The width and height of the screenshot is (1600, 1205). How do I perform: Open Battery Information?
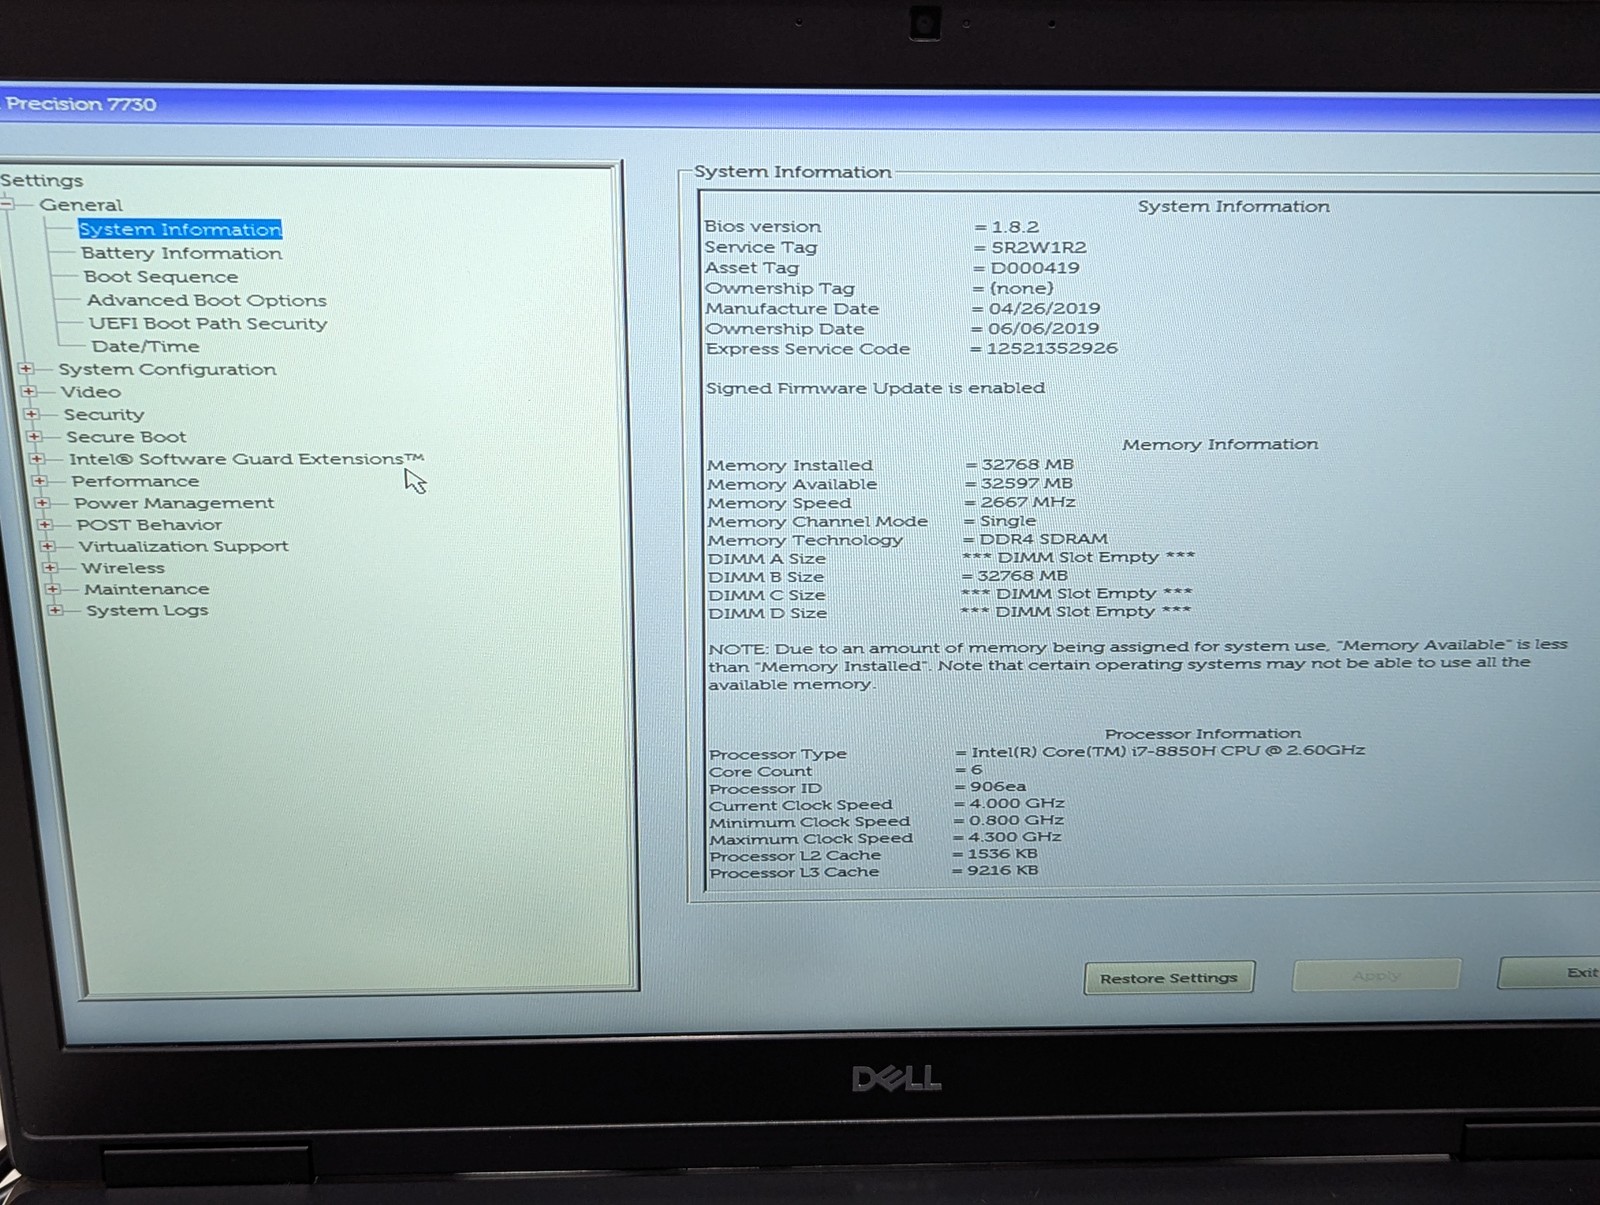coord(181,253)
